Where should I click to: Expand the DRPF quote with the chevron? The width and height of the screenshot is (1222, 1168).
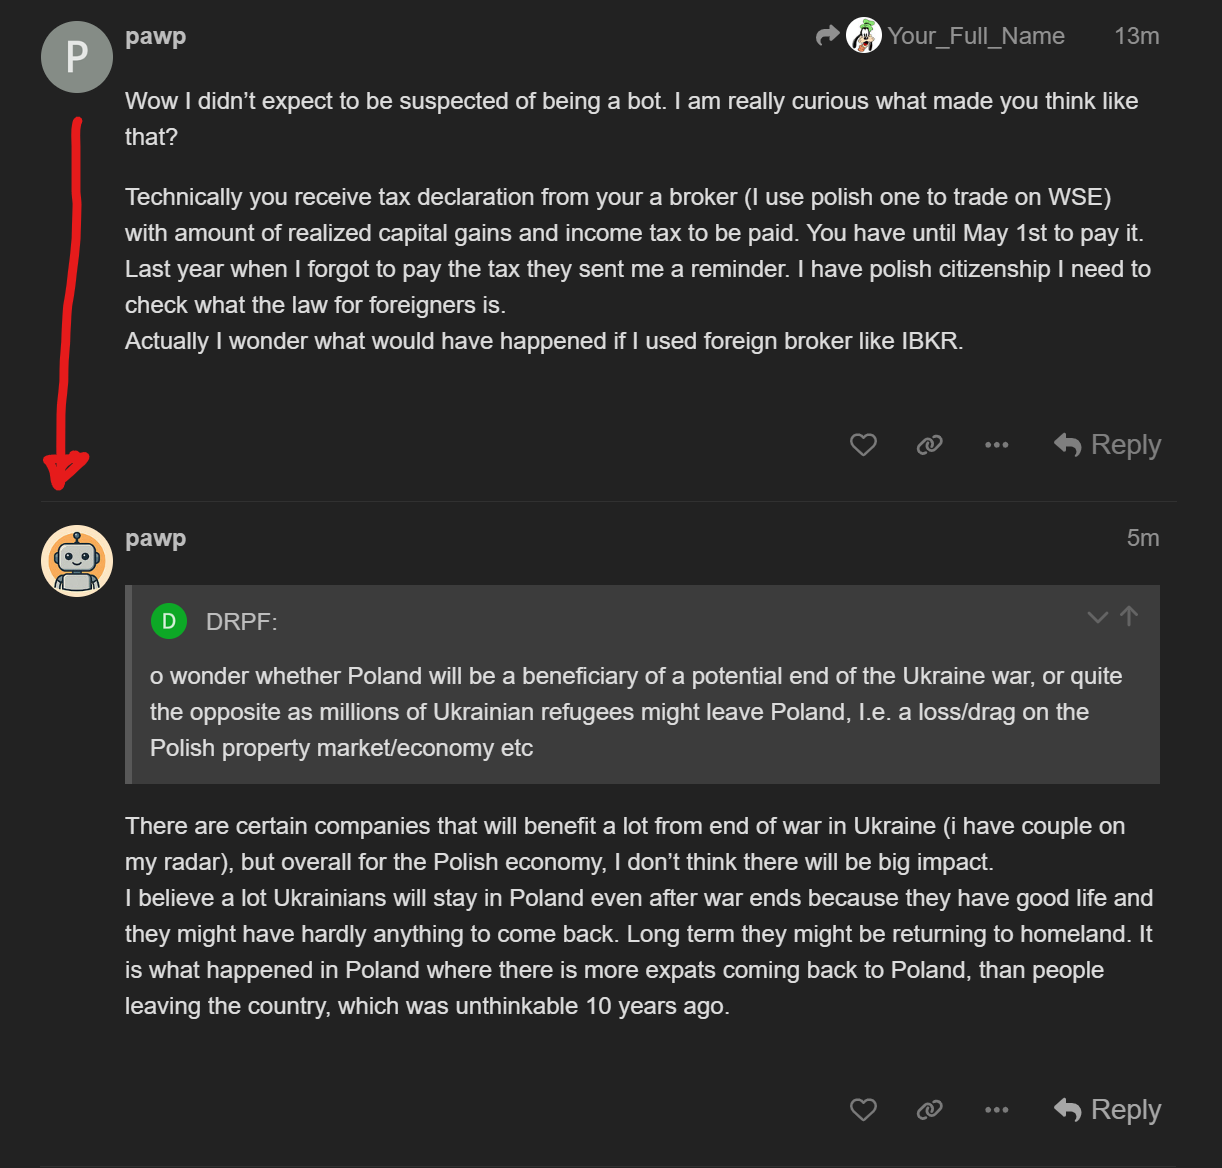point(1097,617)
